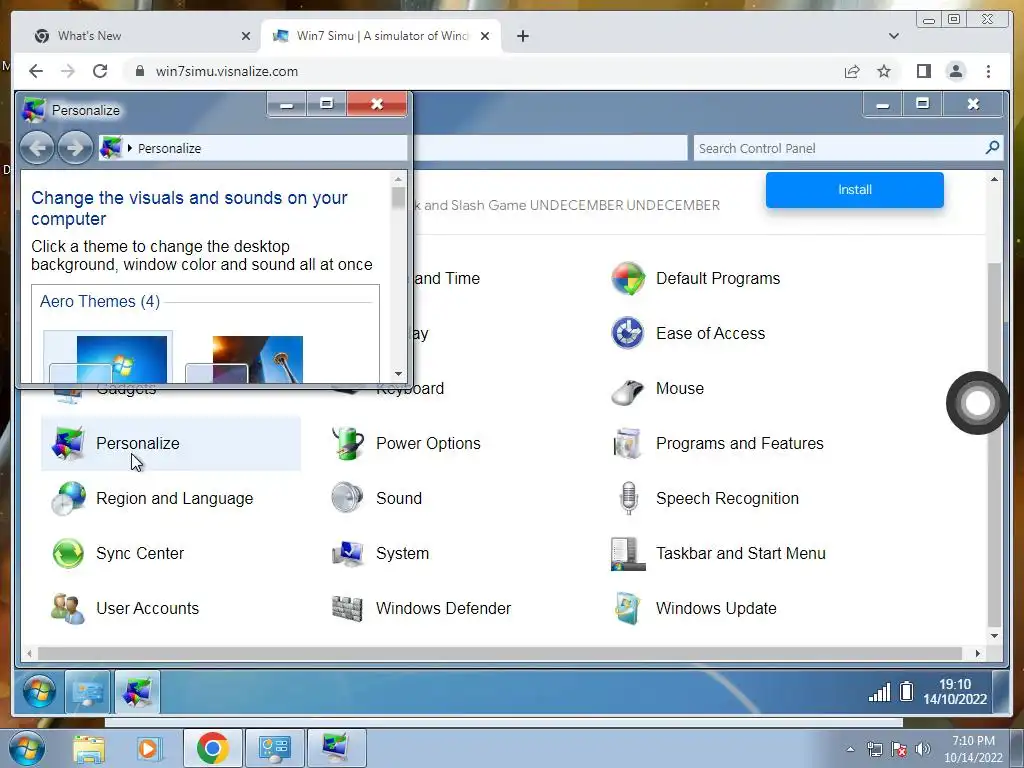Click Chrome icon in host taskbar
Image resolution: width=1024 pixels, height=768 pixels.
tap(212, 748)
